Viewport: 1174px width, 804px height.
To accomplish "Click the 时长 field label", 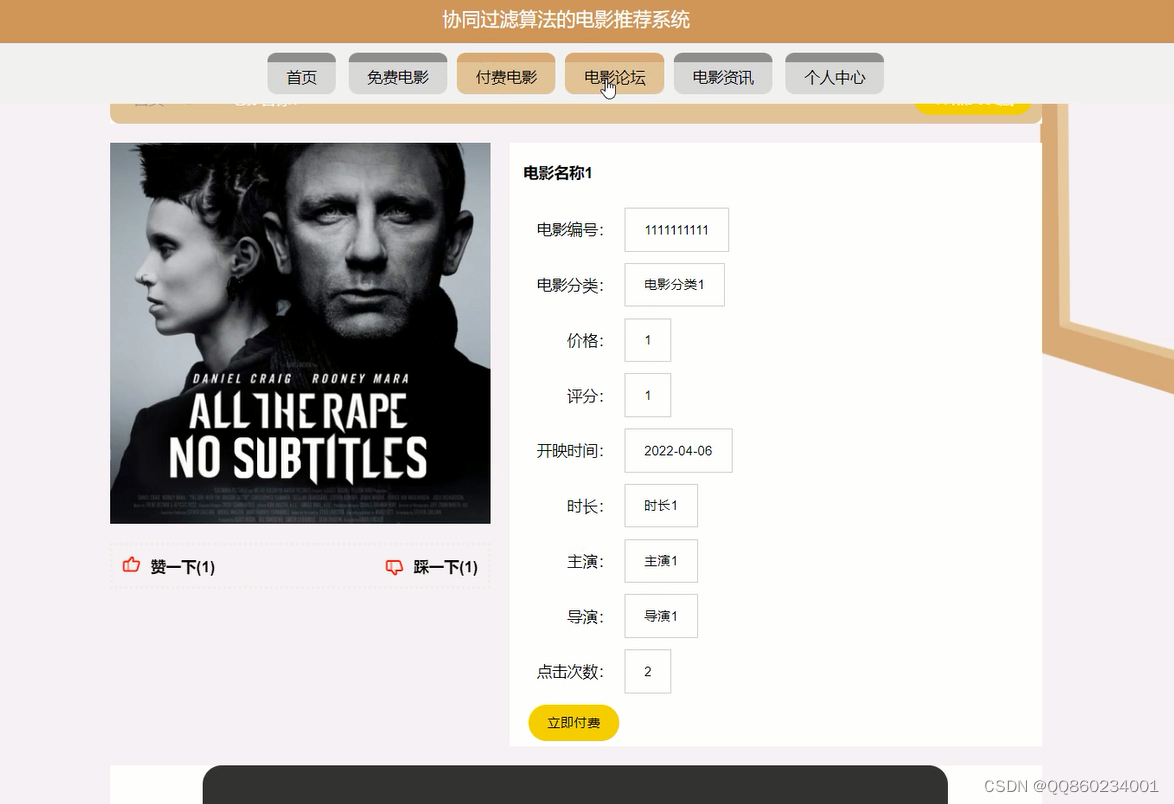I will (x=585, y=506).
